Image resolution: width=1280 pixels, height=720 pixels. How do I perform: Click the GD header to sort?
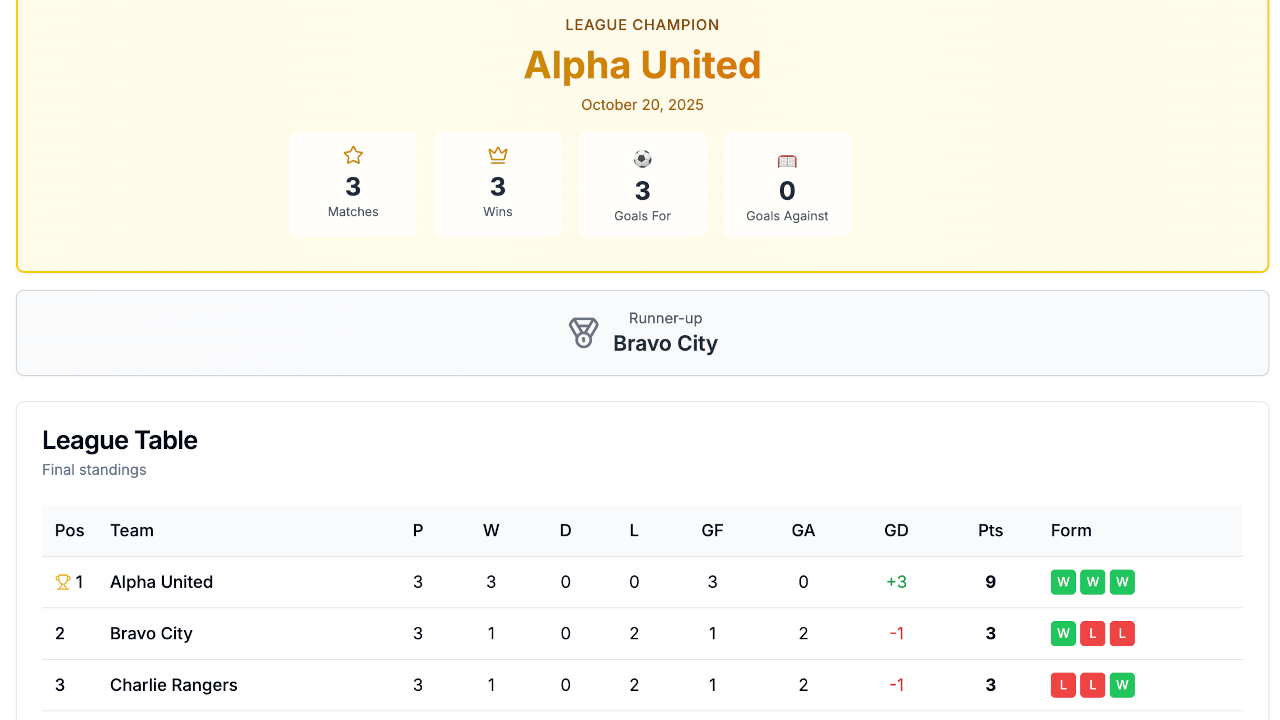(x=896, y=531)
